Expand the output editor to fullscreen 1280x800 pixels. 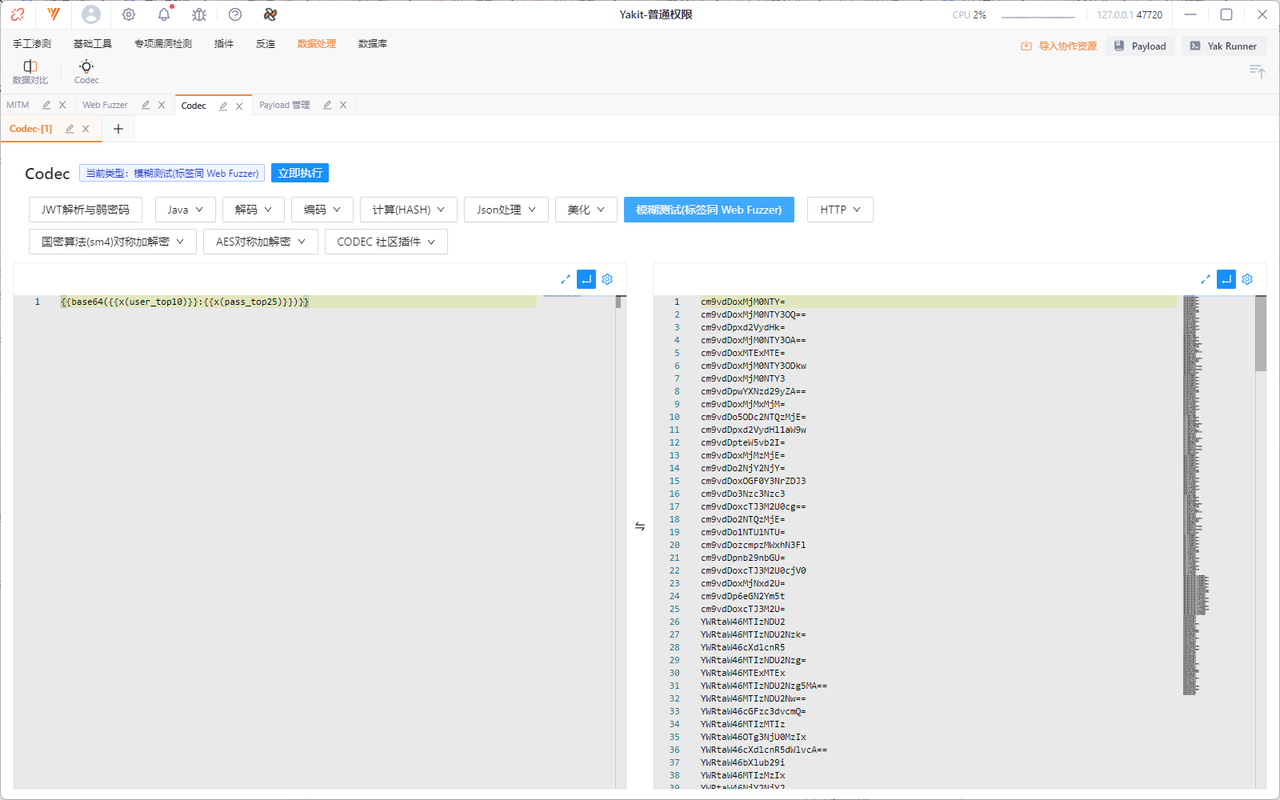[x=1205, y=279]
